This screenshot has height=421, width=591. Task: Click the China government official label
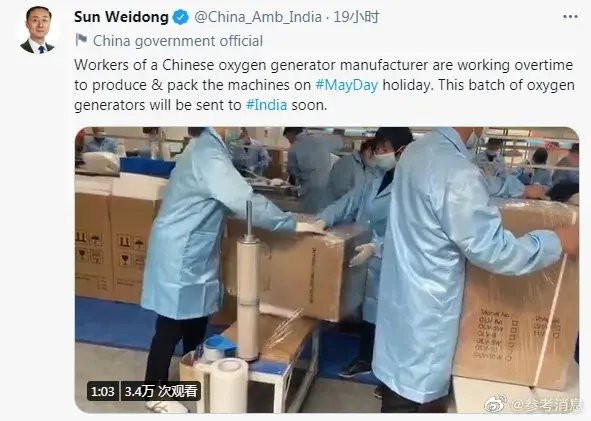178,41
